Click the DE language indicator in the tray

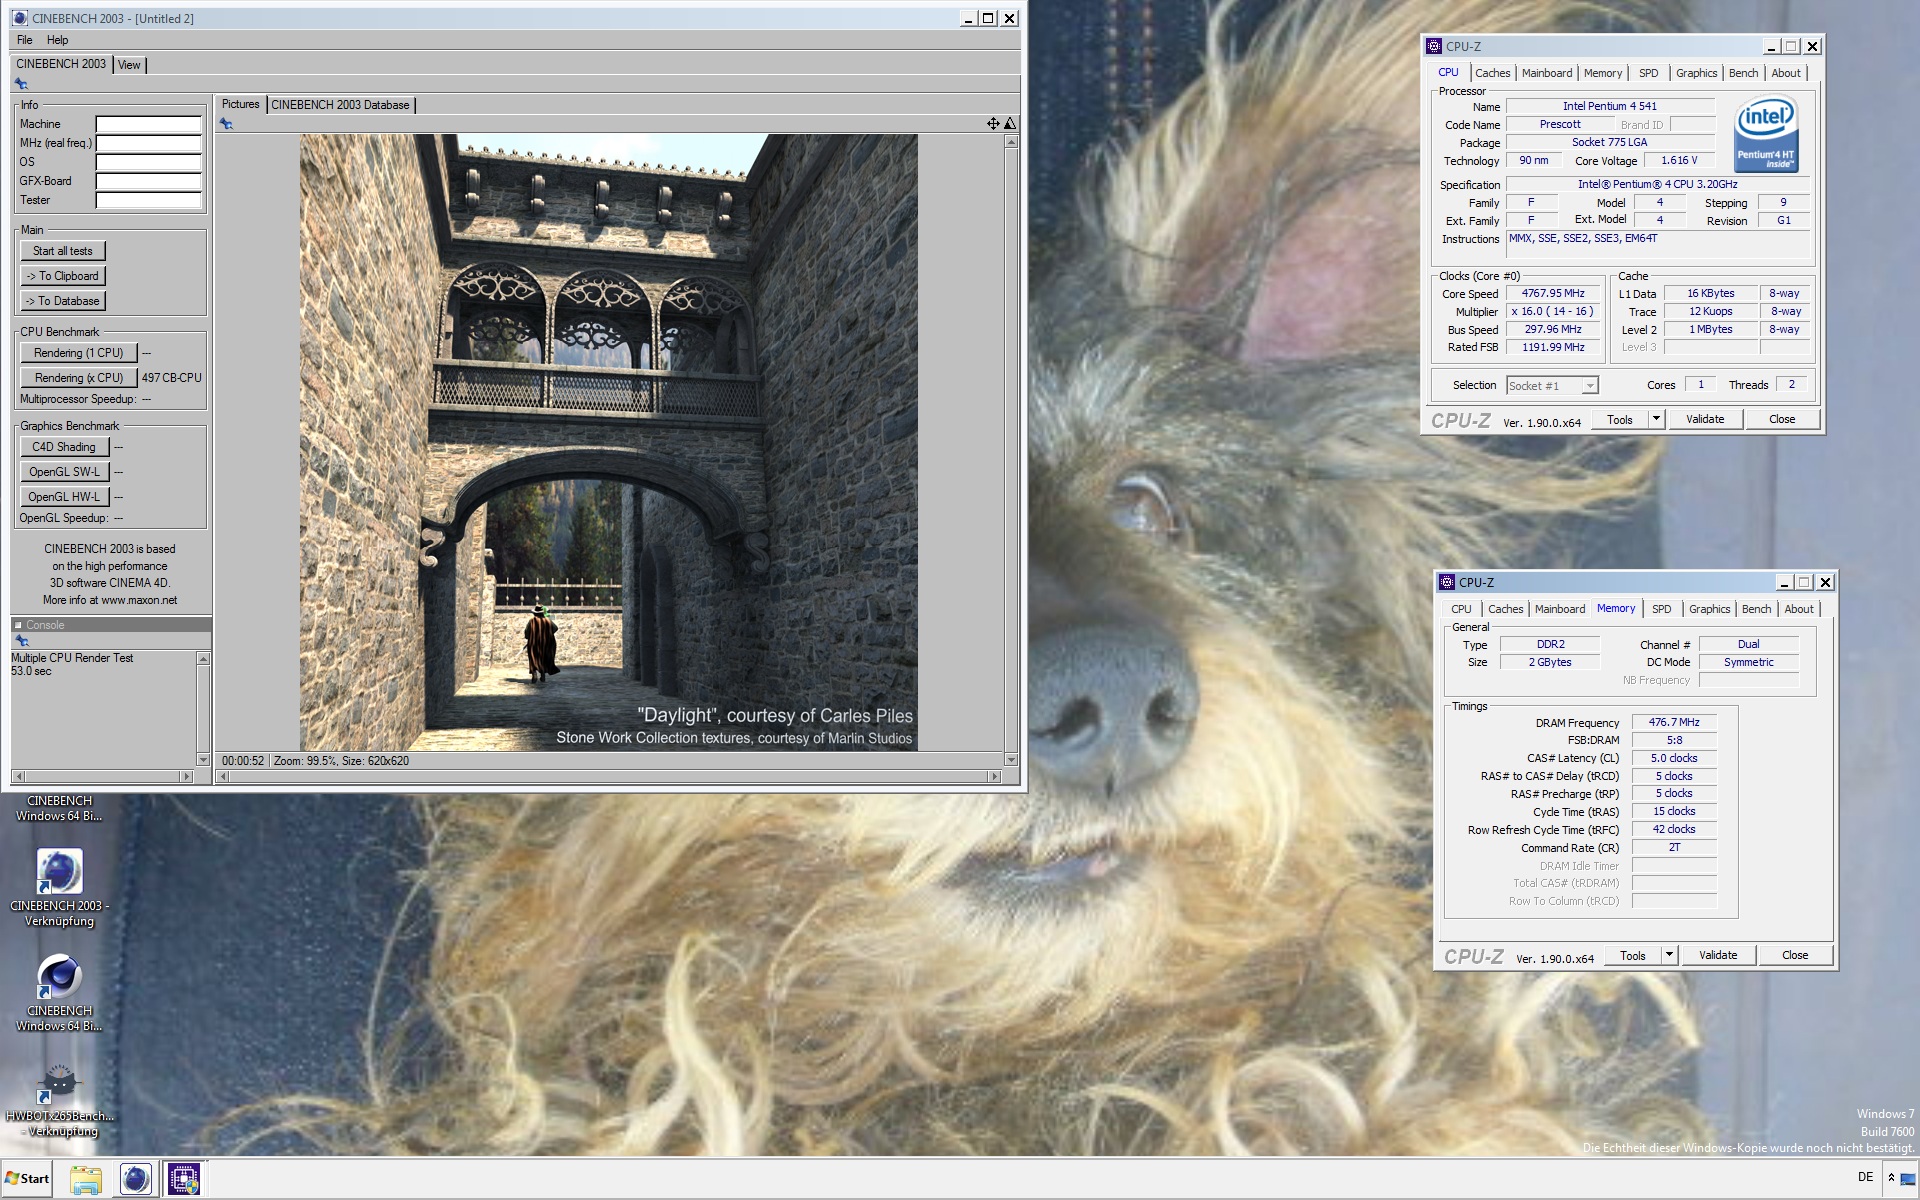click(x=1865, y=1177)
